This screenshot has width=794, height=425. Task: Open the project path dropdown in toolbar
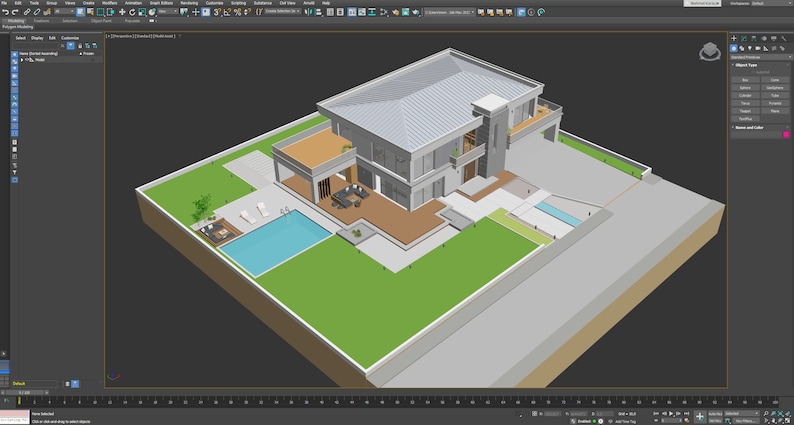pyautogui.click(x=449, y=11)
